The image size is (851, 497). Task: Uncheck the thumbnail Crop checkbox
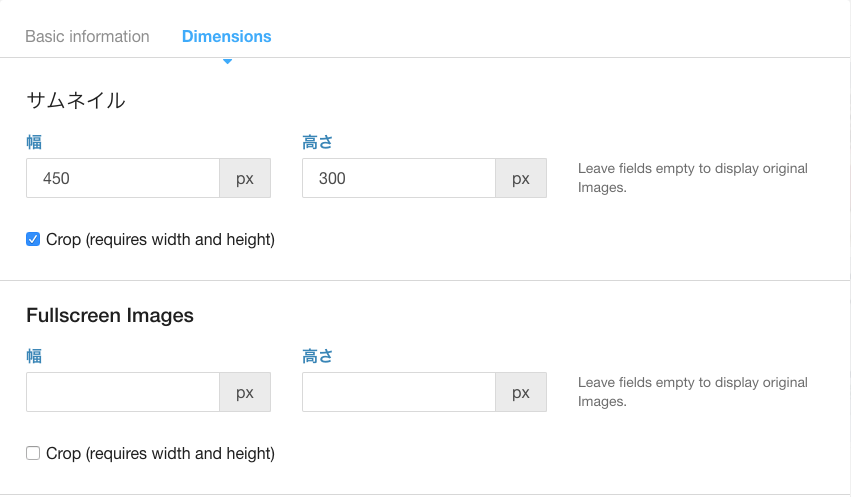pyautogui.click(x=33, y=239)
